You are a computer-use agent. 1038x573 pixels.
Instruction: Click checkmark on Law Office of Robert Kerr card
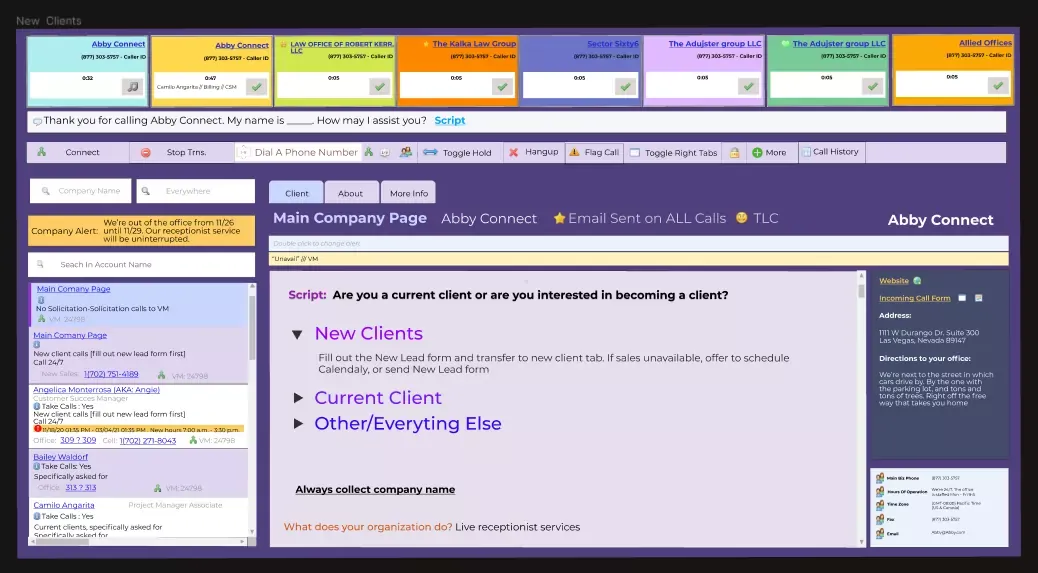pos(379,87)
